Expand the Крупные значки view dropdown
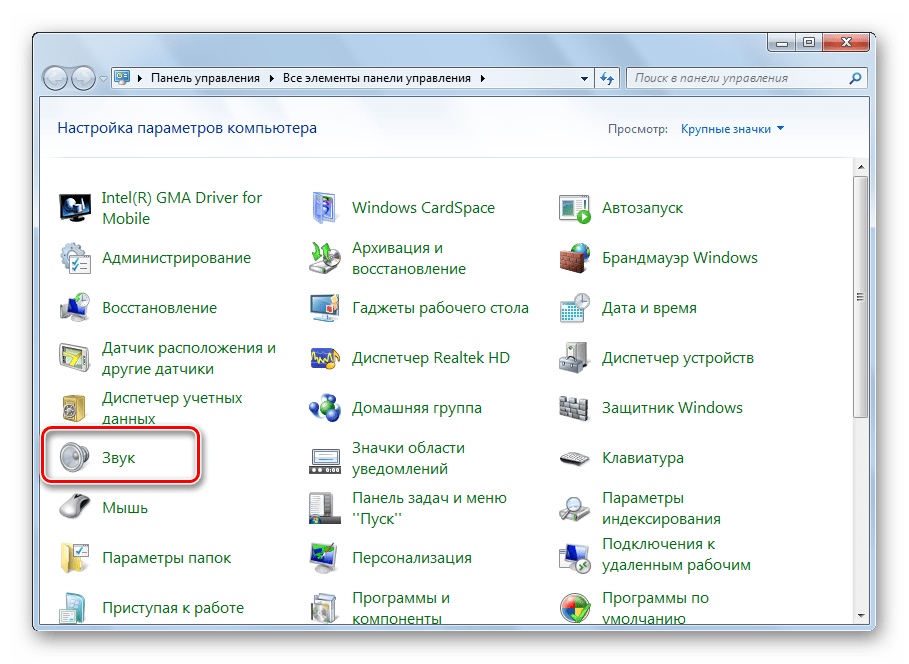Viewport: 909px width, 664px height. pos(732,129)
